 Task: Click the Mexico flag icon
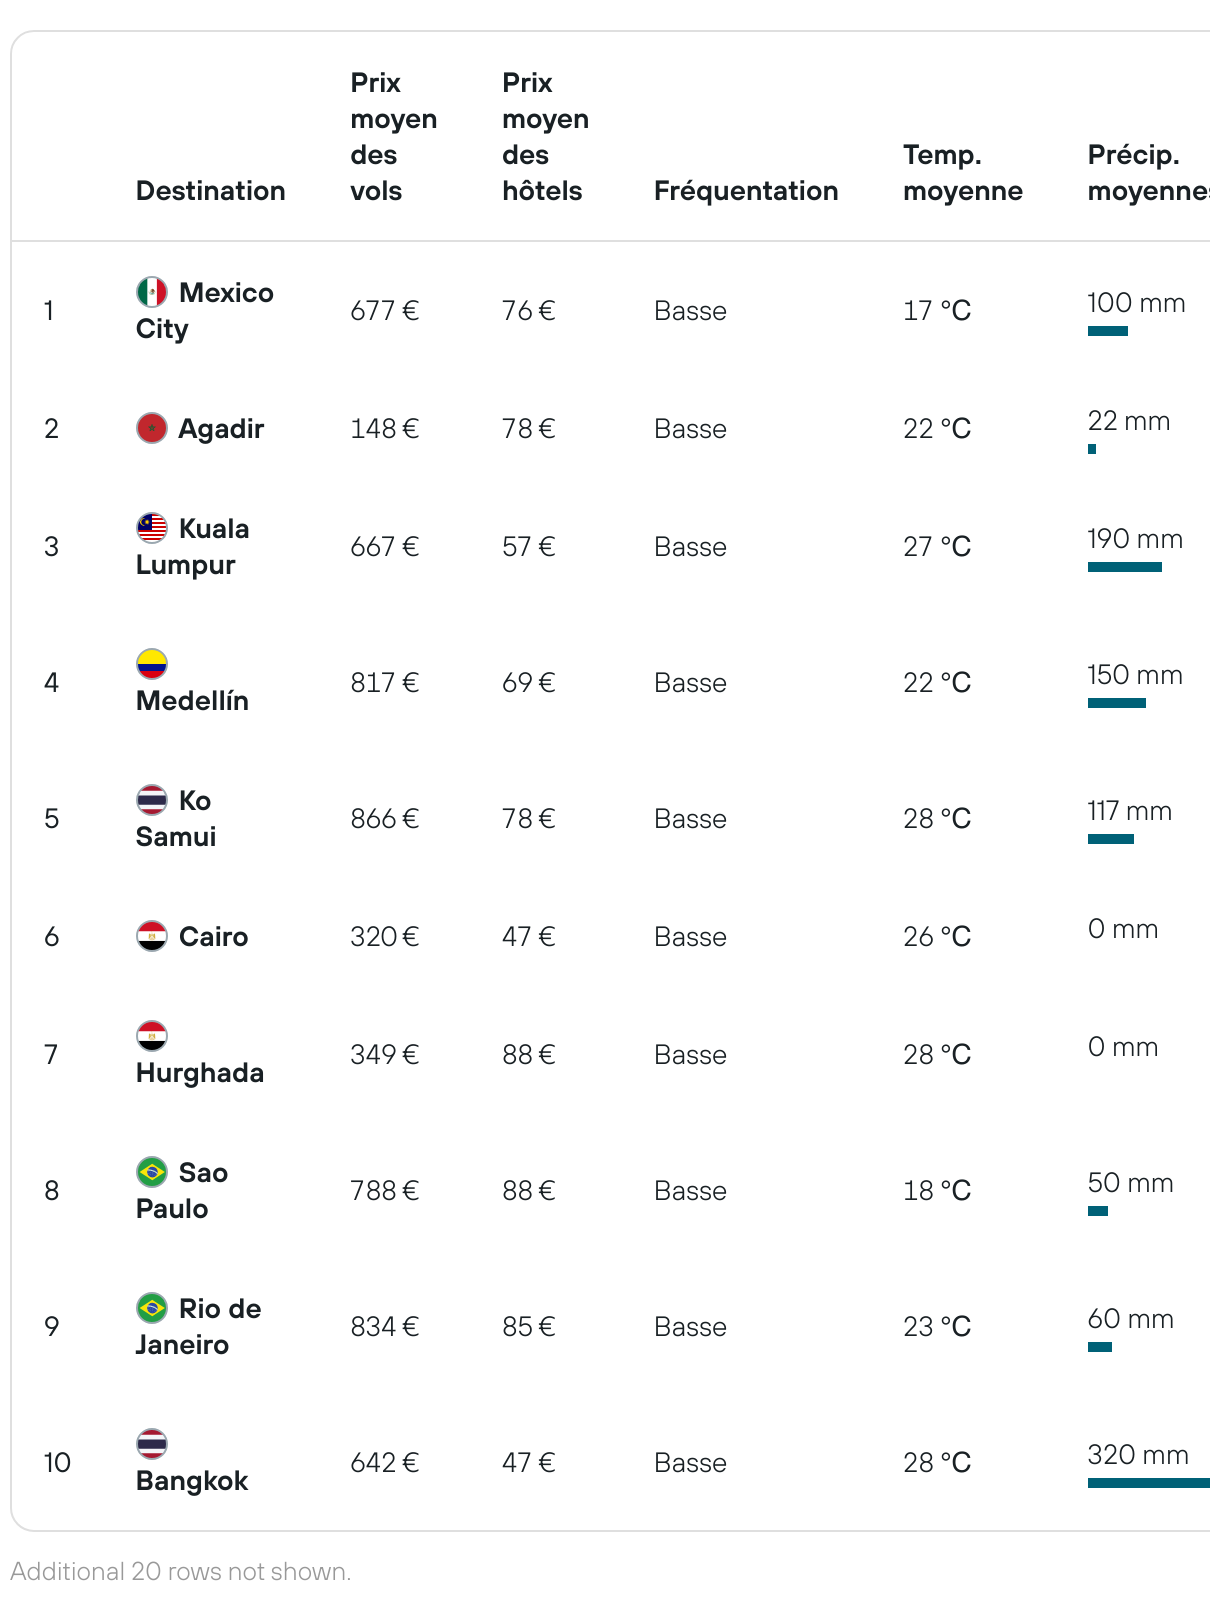pos(152,292)
